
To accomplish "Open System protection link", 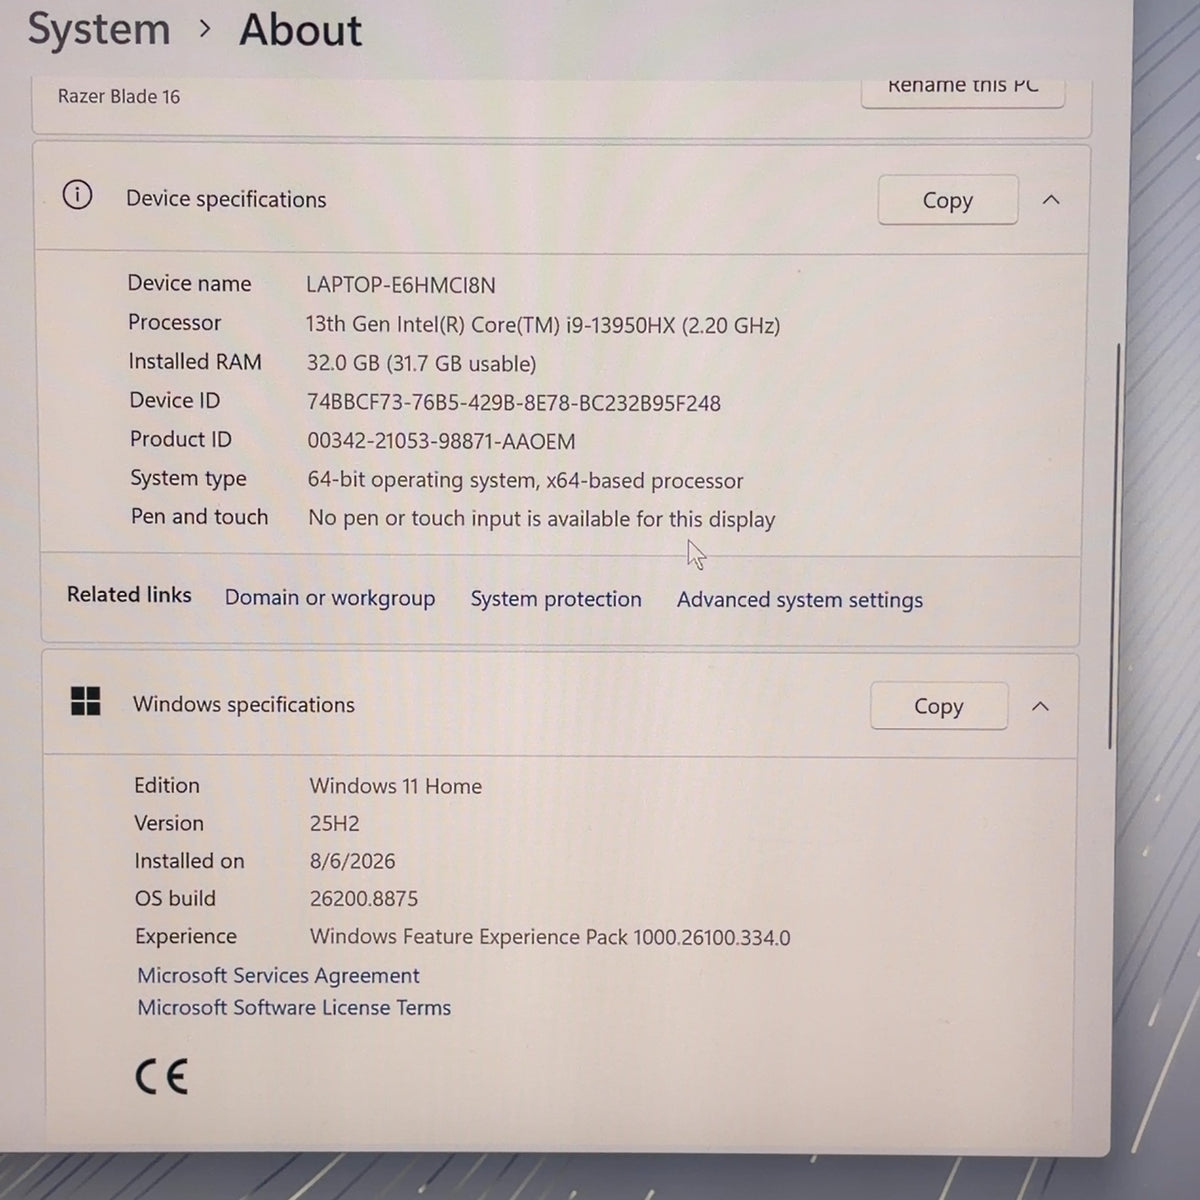I will 556,599.
